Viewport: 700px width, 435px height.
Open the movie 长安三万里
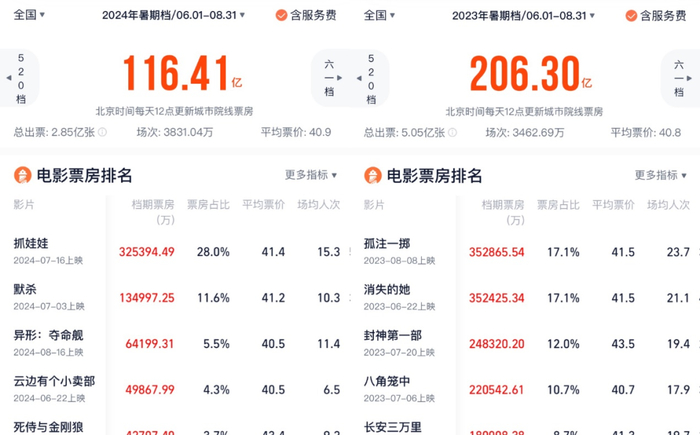392,428
